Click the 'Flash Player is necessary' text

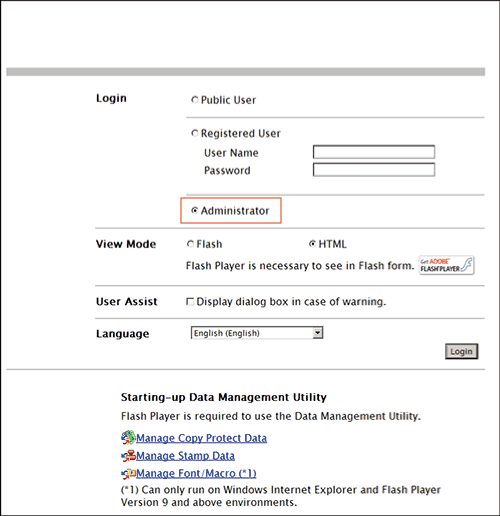coord(300,266)
